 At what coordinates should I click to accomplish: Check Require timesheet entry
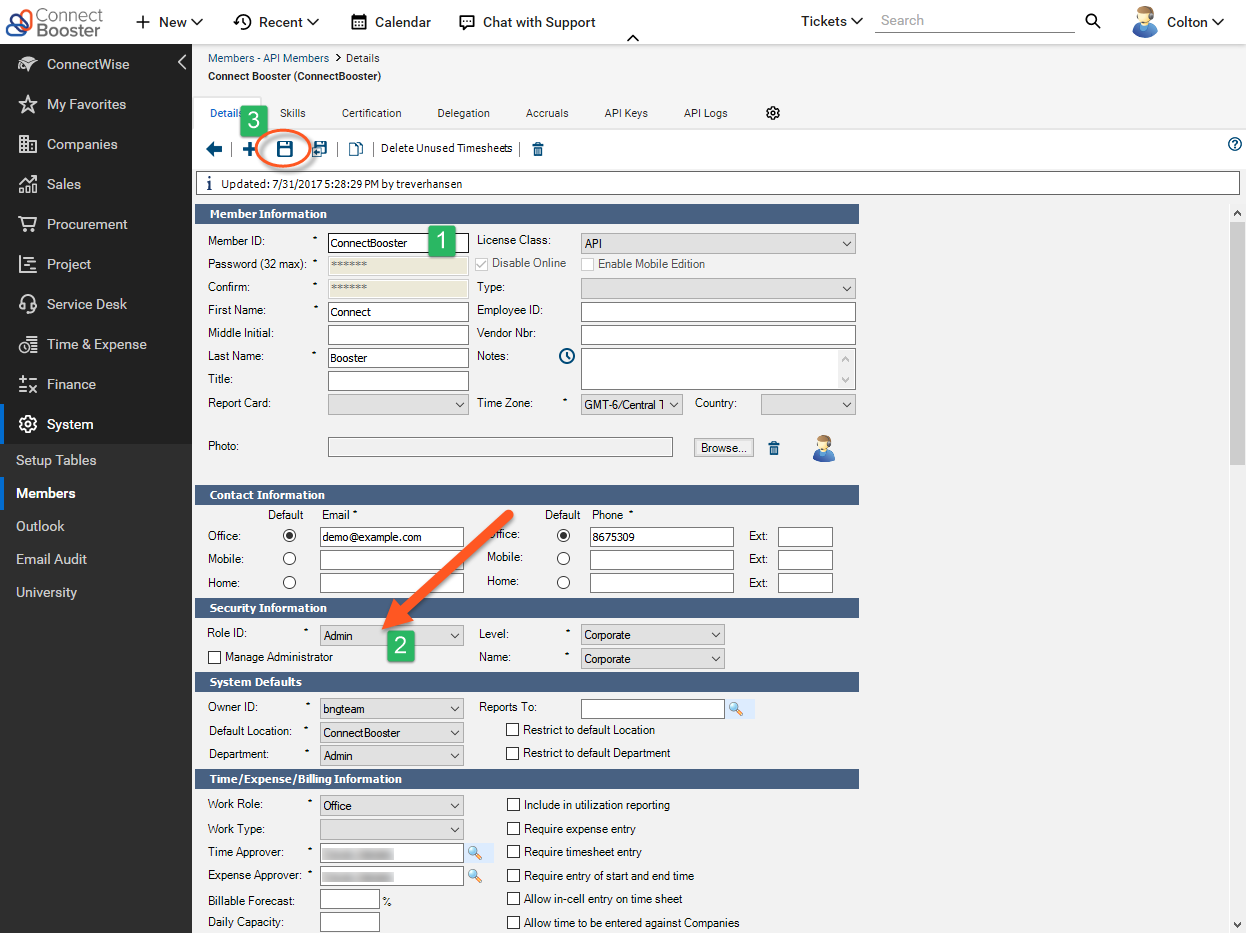pos(514,852)
